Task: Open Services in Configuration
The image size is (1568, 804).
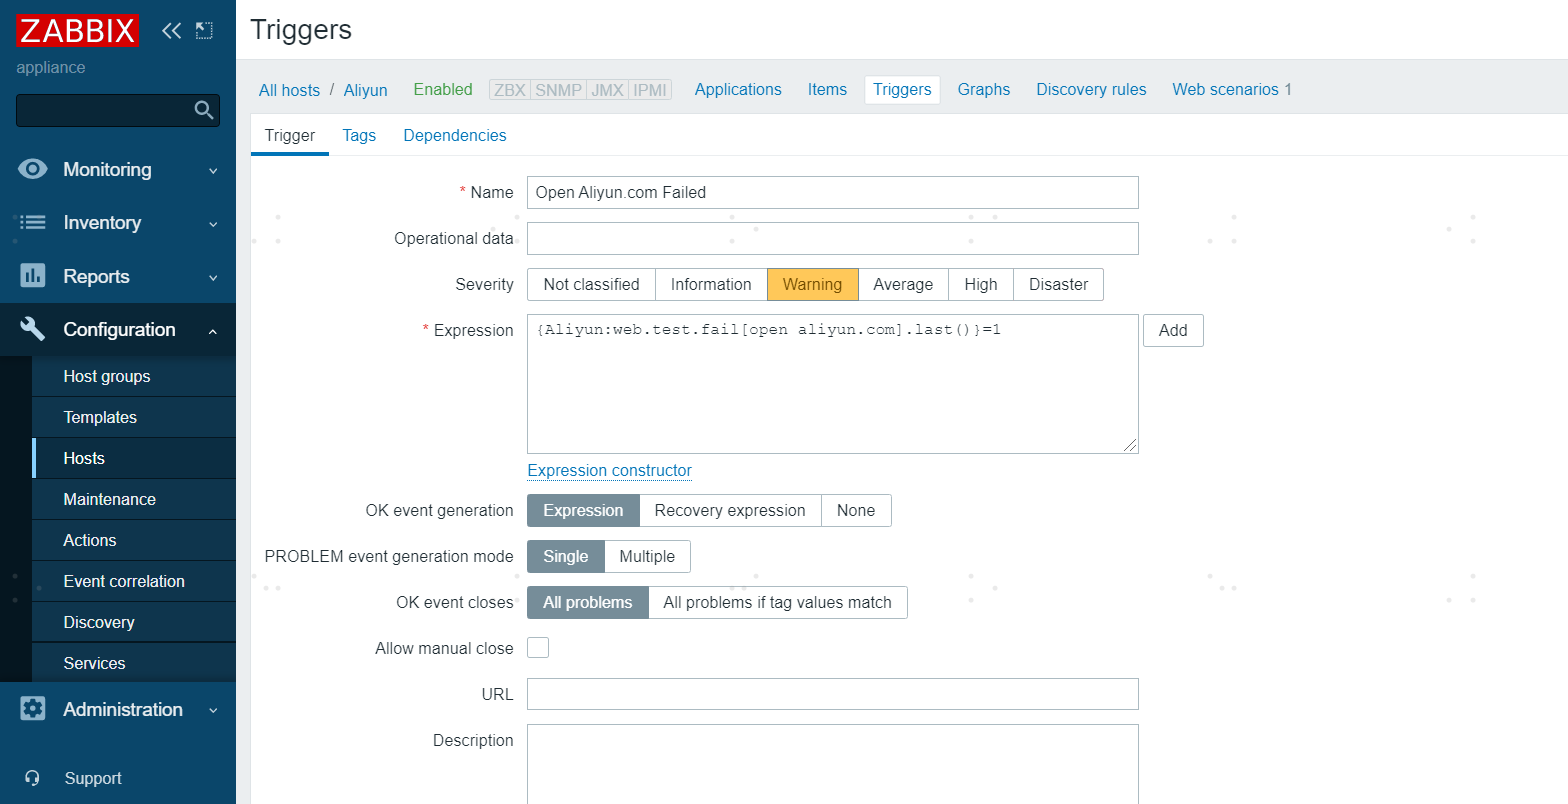Action: point(134,663)
